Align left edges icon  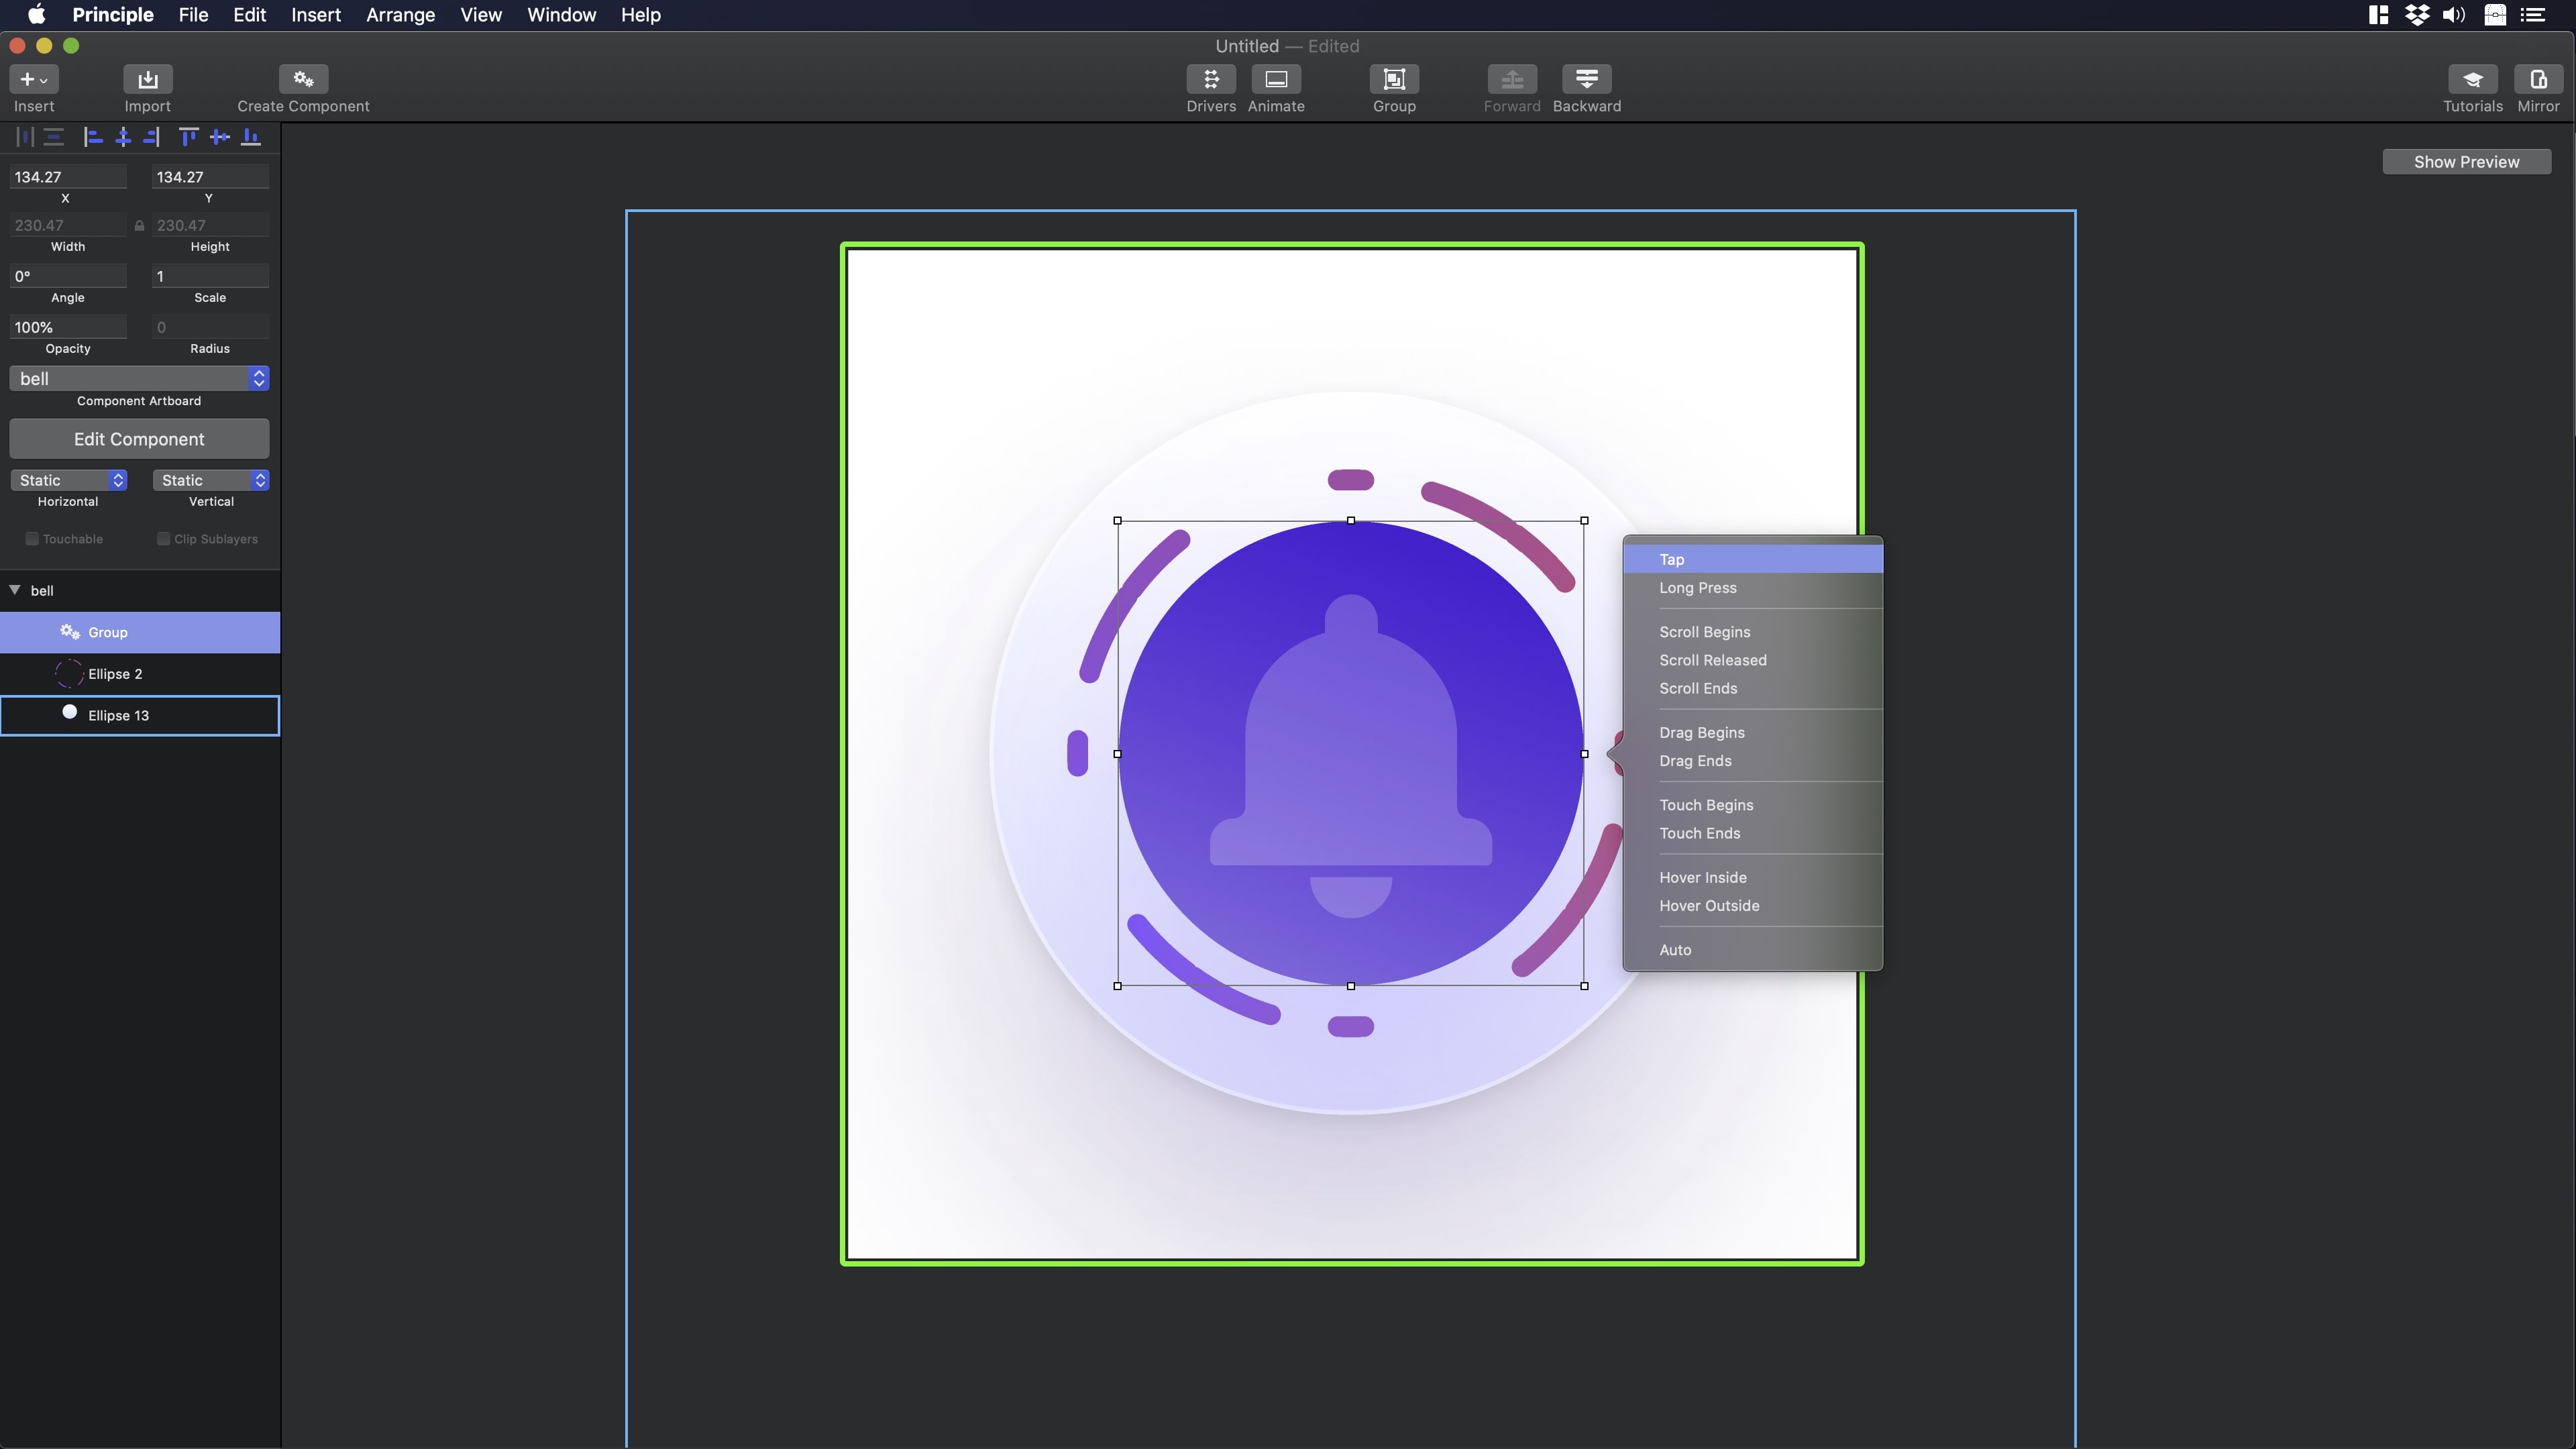(x=93, y=137)
